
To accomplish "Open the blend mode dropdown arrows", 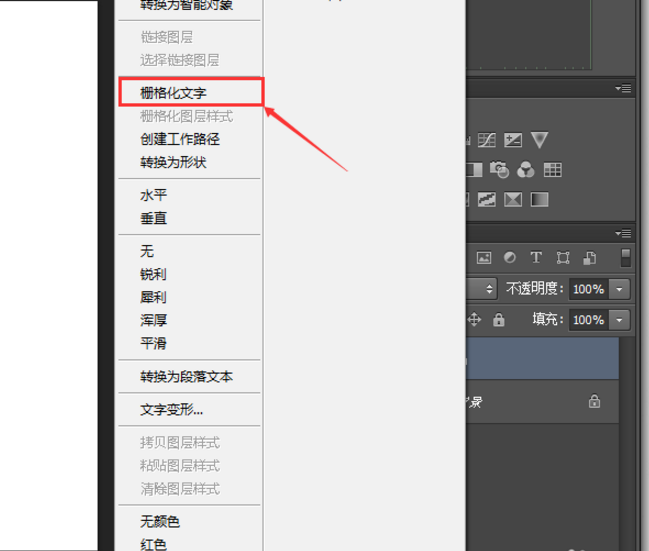I will (489, 289).
